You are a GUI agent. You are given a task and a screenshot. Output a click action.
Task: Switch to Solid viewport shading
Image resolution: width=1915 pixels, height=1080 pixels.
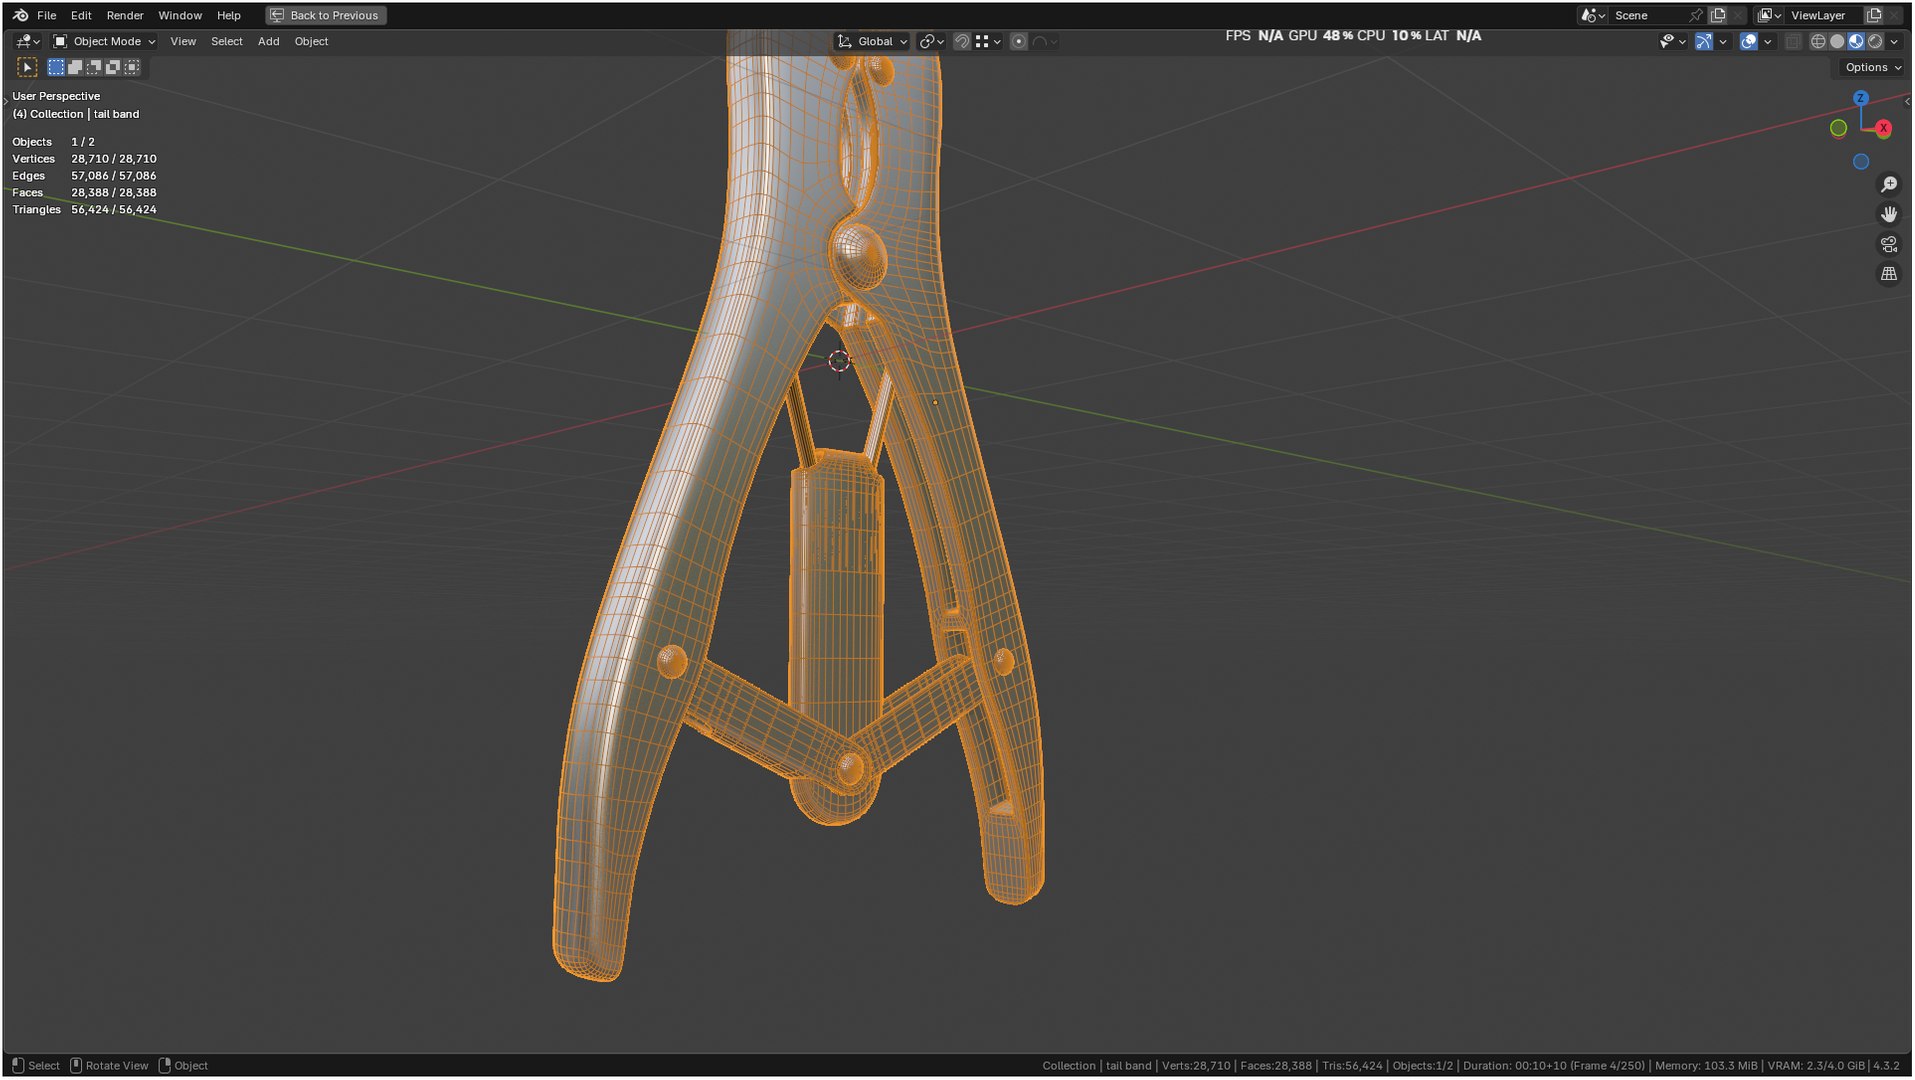coord(1837,41)
